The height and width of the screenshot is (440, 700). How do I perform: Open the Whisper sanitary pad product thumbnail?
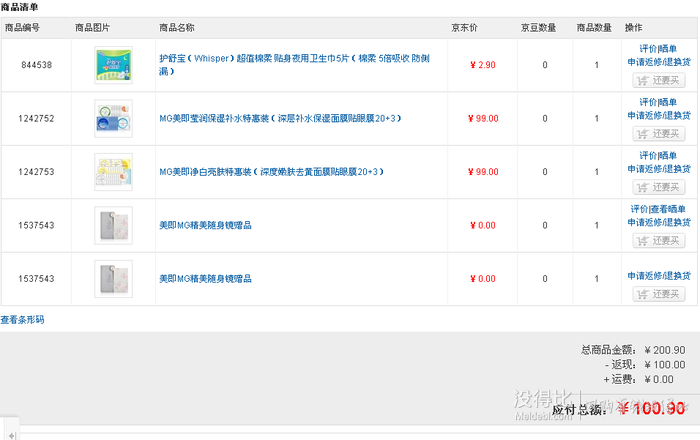click(113, 65)
